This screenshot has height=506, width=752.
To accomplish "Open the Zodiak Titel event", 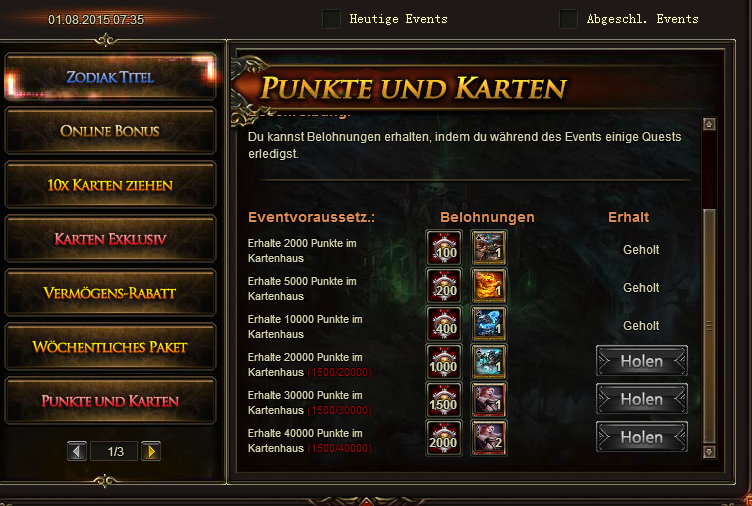I will point(110,77).
